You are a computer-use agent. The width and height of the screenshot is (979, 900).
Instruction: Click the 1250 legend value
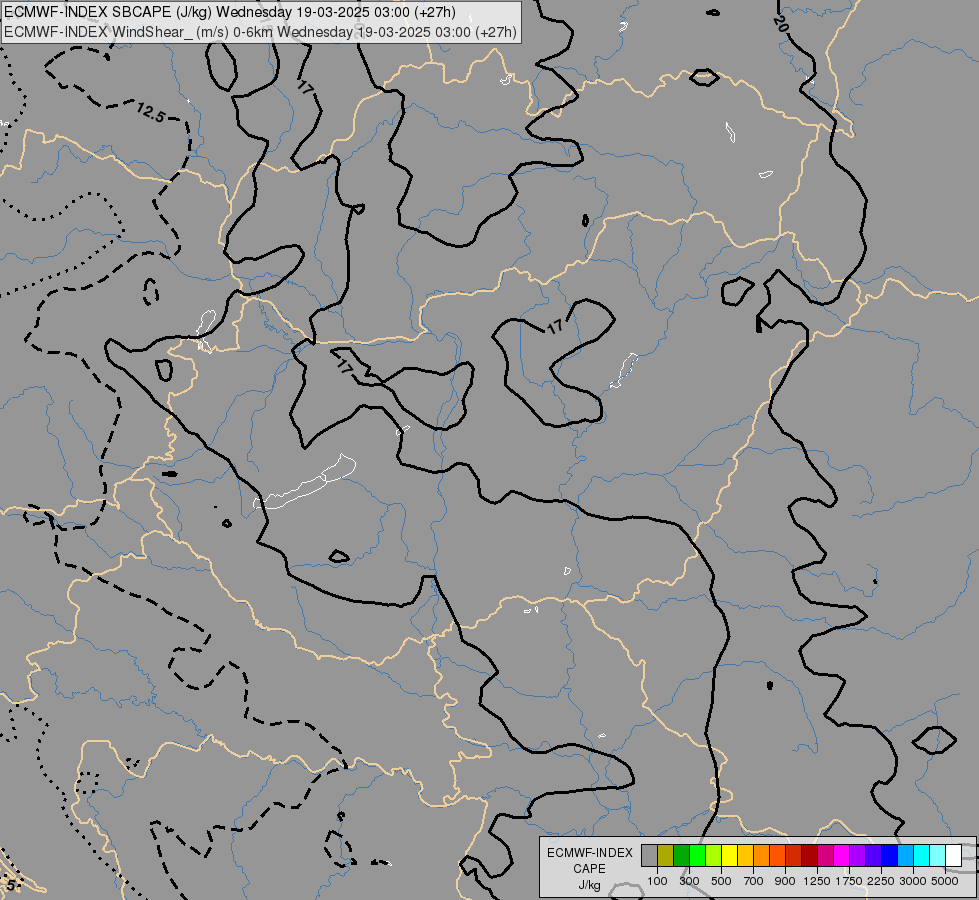(817, 881)
